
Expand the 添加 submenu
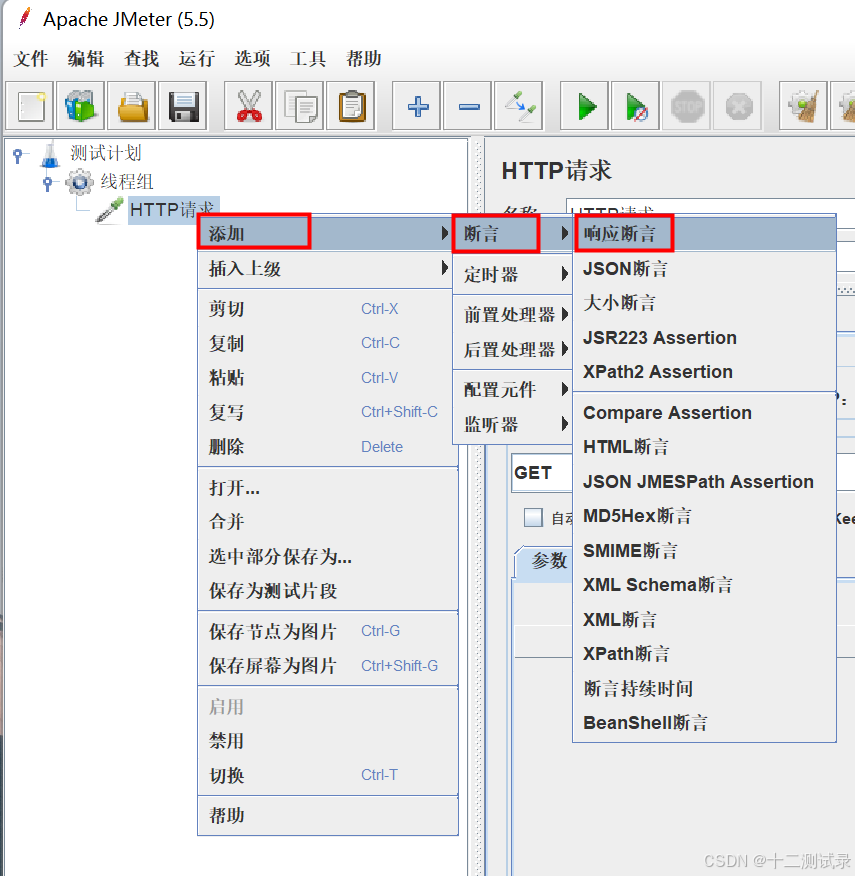tap(325, 233)
